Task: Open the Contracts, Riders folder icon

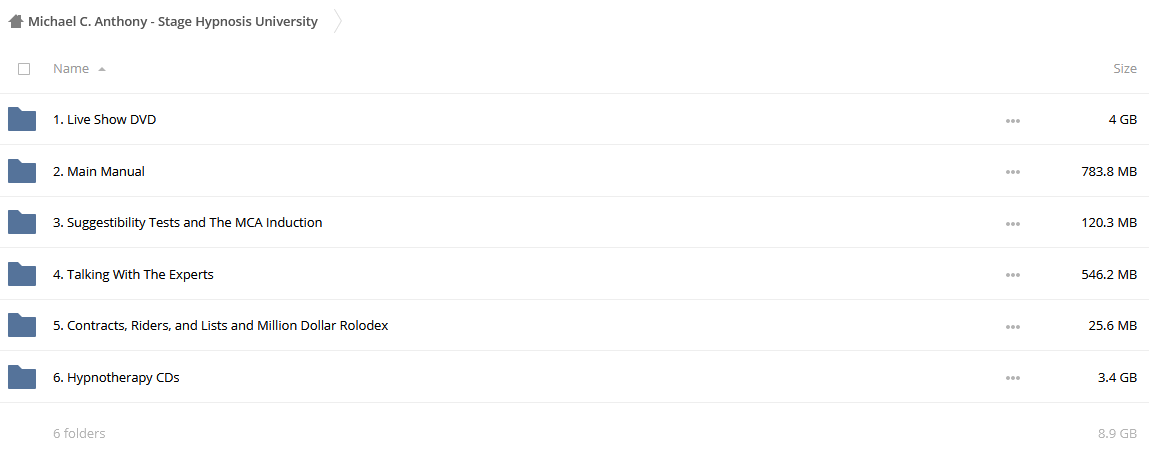Action: (22, 326)
